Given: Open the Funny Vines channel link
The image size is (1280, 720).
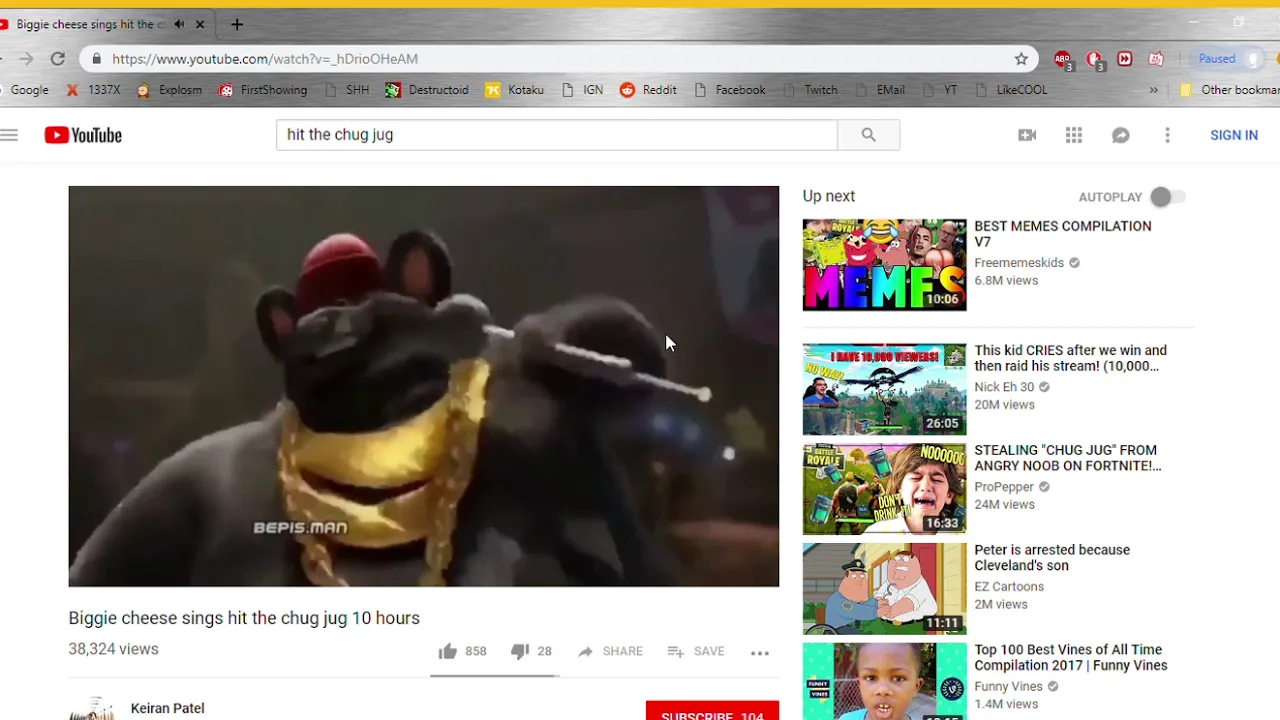Looking at the screenshot, I should (1008, 687).
